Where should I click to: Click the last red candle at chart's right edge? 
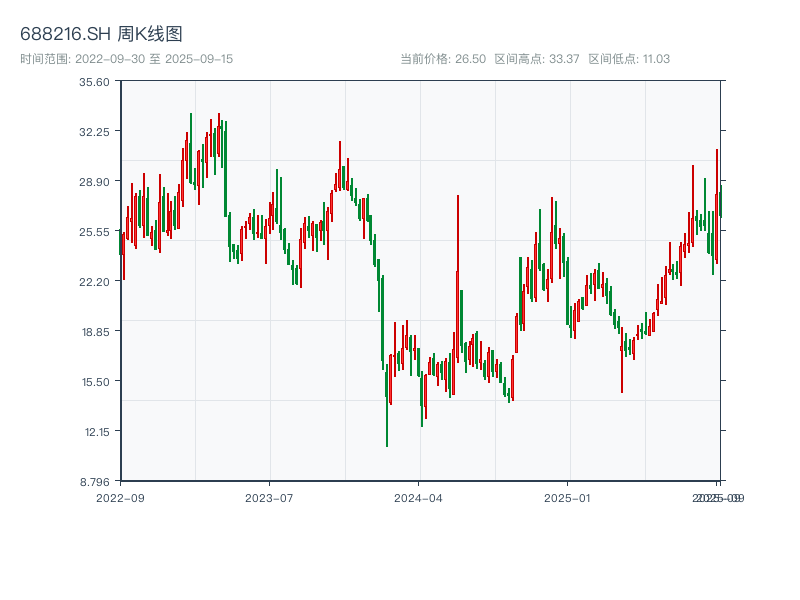coord(717,207)
